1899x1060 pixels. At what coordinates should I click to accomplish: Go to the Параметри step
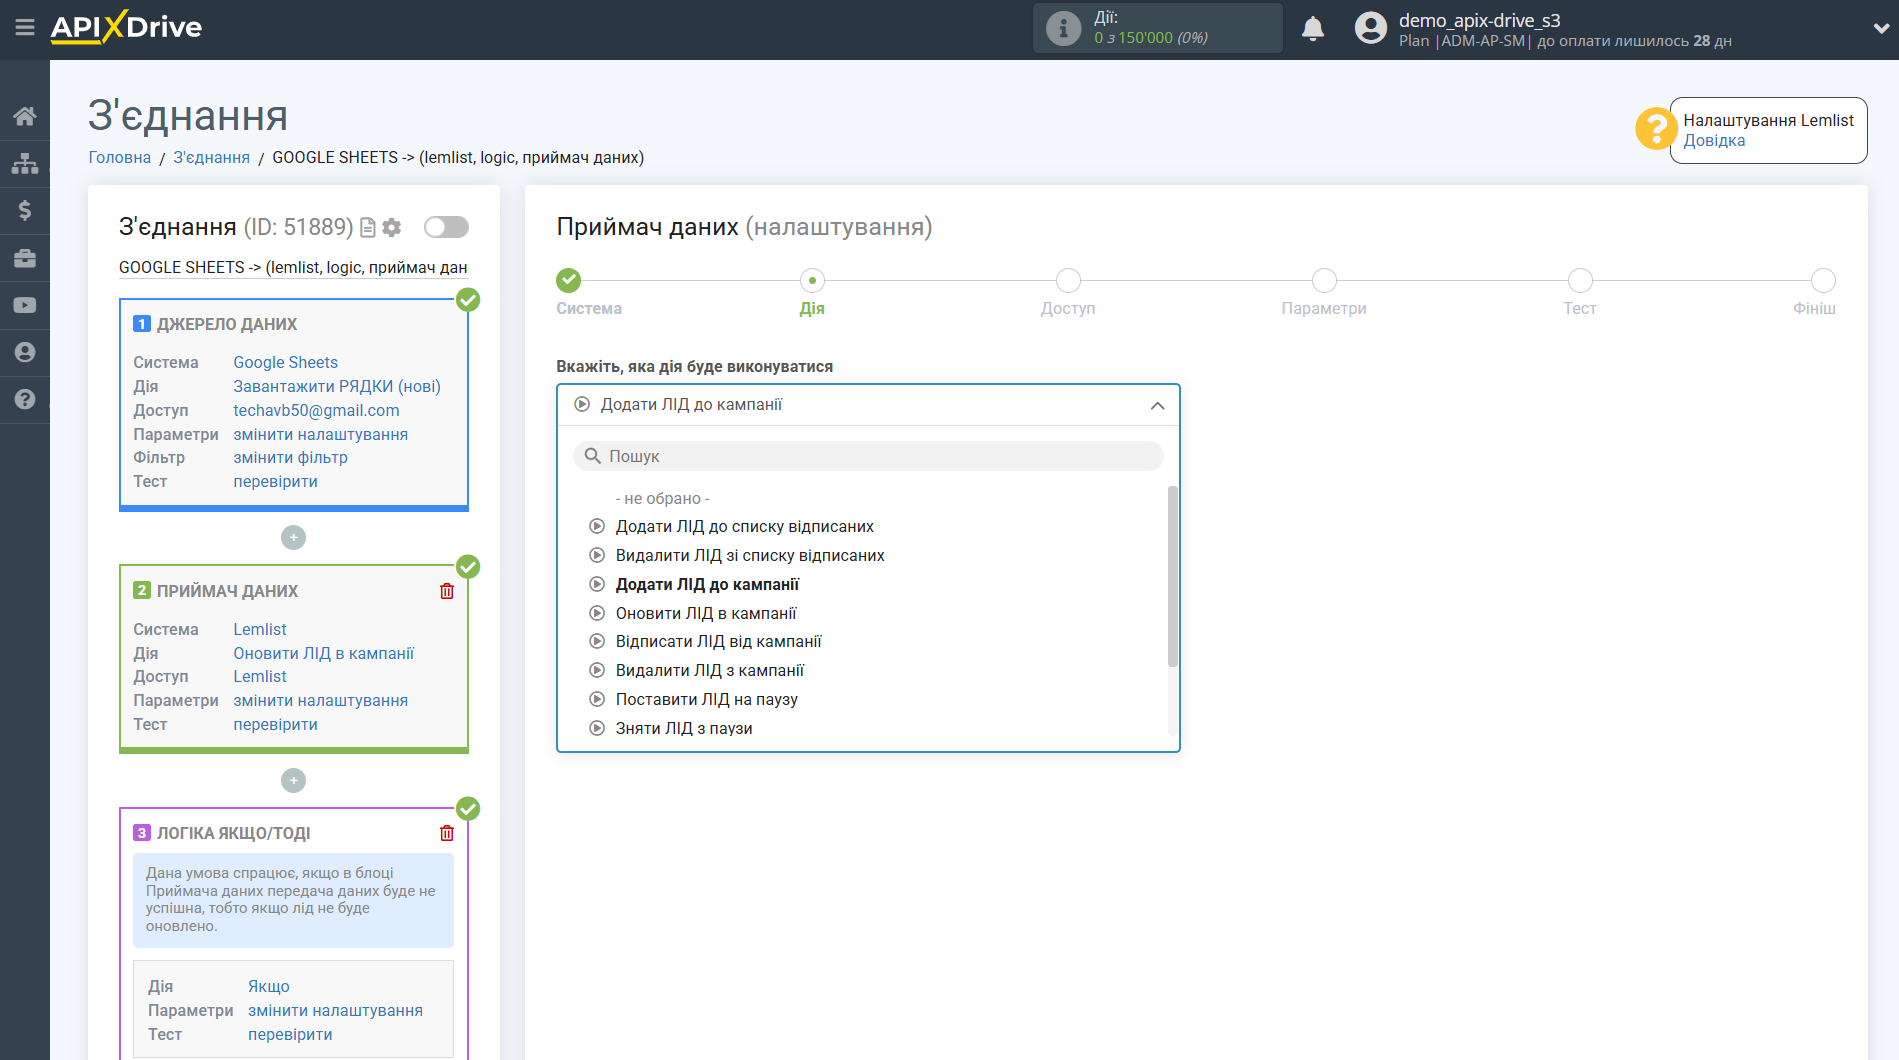[1324, 280]
